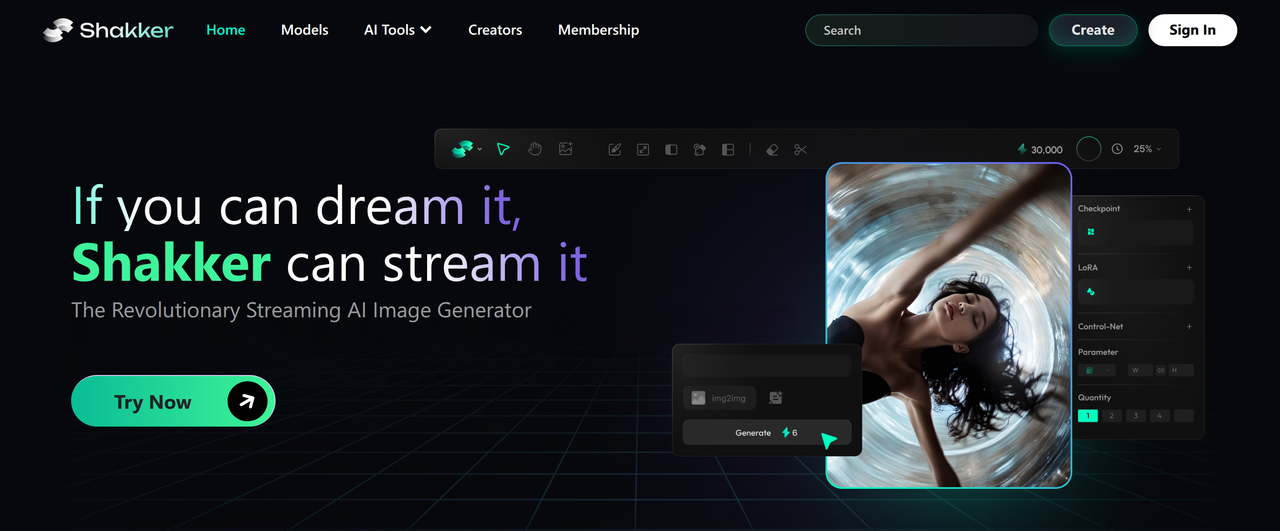
Task: Click the Sign In button
Action: (x=1193, y=30)
